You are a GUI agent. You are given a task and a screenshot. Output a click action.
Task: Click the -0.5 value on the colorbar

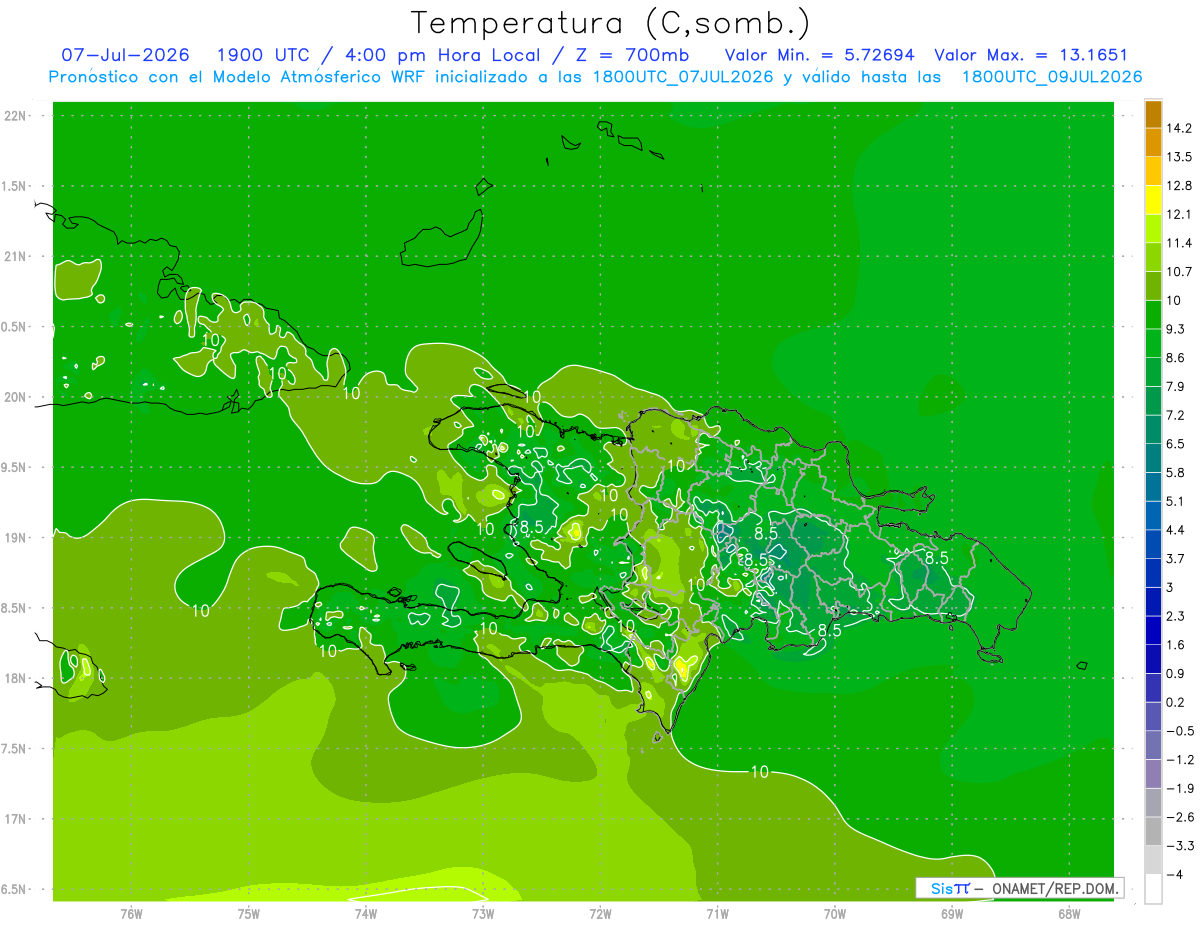pyautogui.click(x=1179, y=731)
